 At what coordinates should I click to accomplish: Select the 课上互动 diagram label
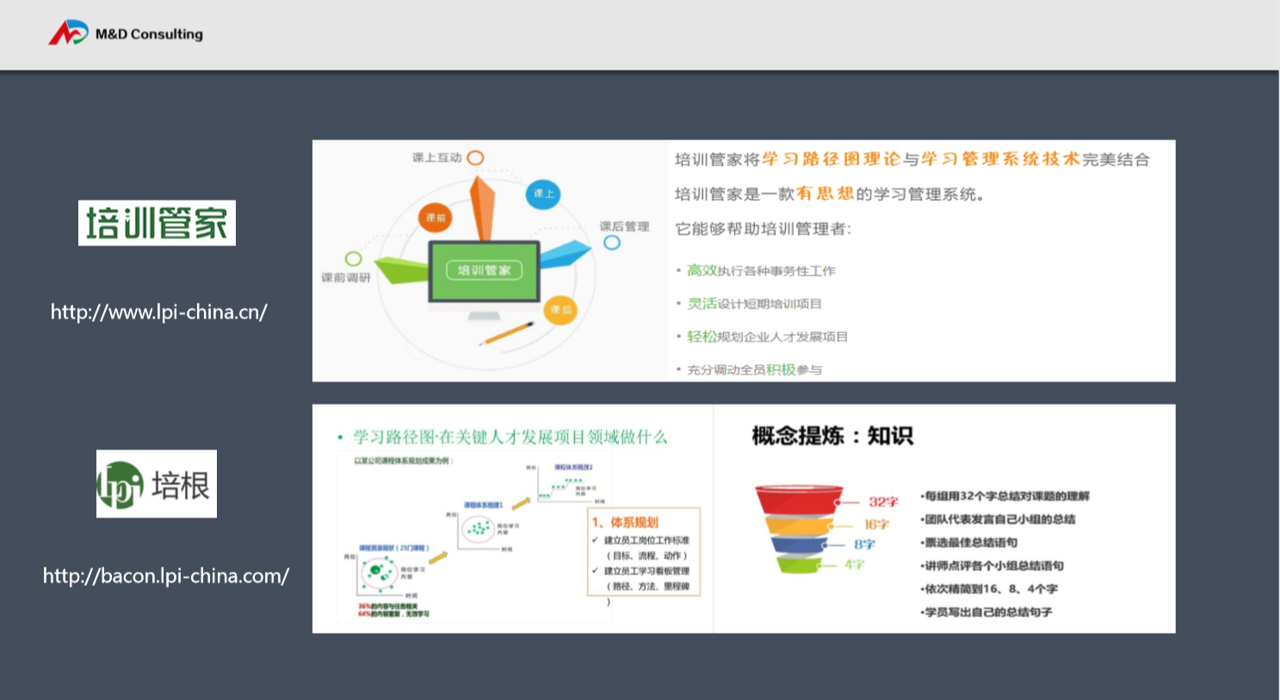pyautogui.click(x=437, y=158)
